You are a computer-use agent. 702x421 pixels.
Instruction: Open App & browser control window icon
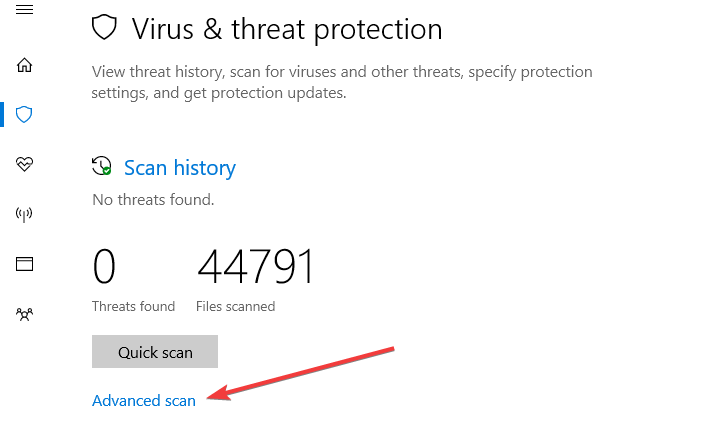click(25, 264)
